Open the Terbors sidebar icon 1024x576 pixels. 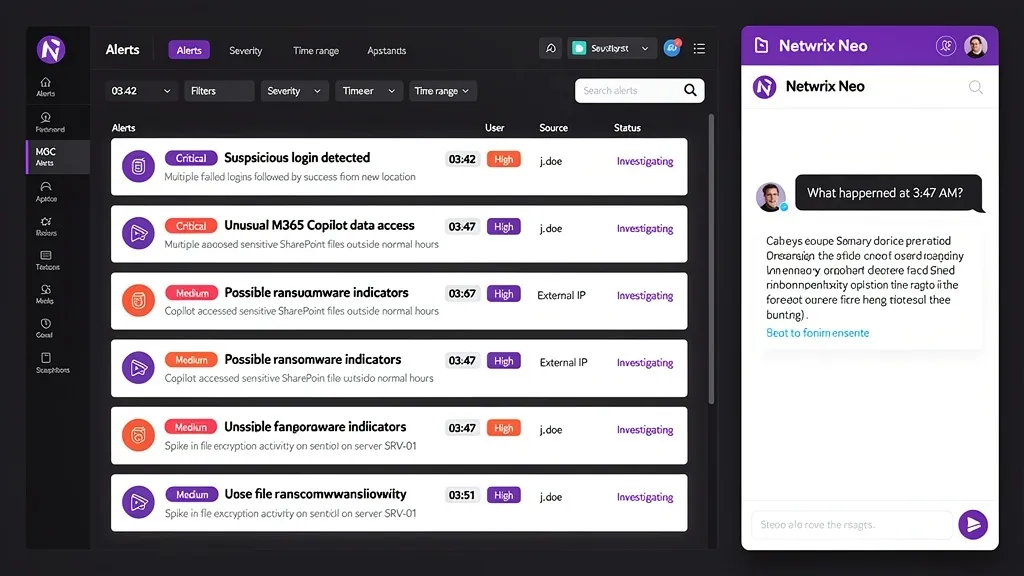tap(46, 260)
